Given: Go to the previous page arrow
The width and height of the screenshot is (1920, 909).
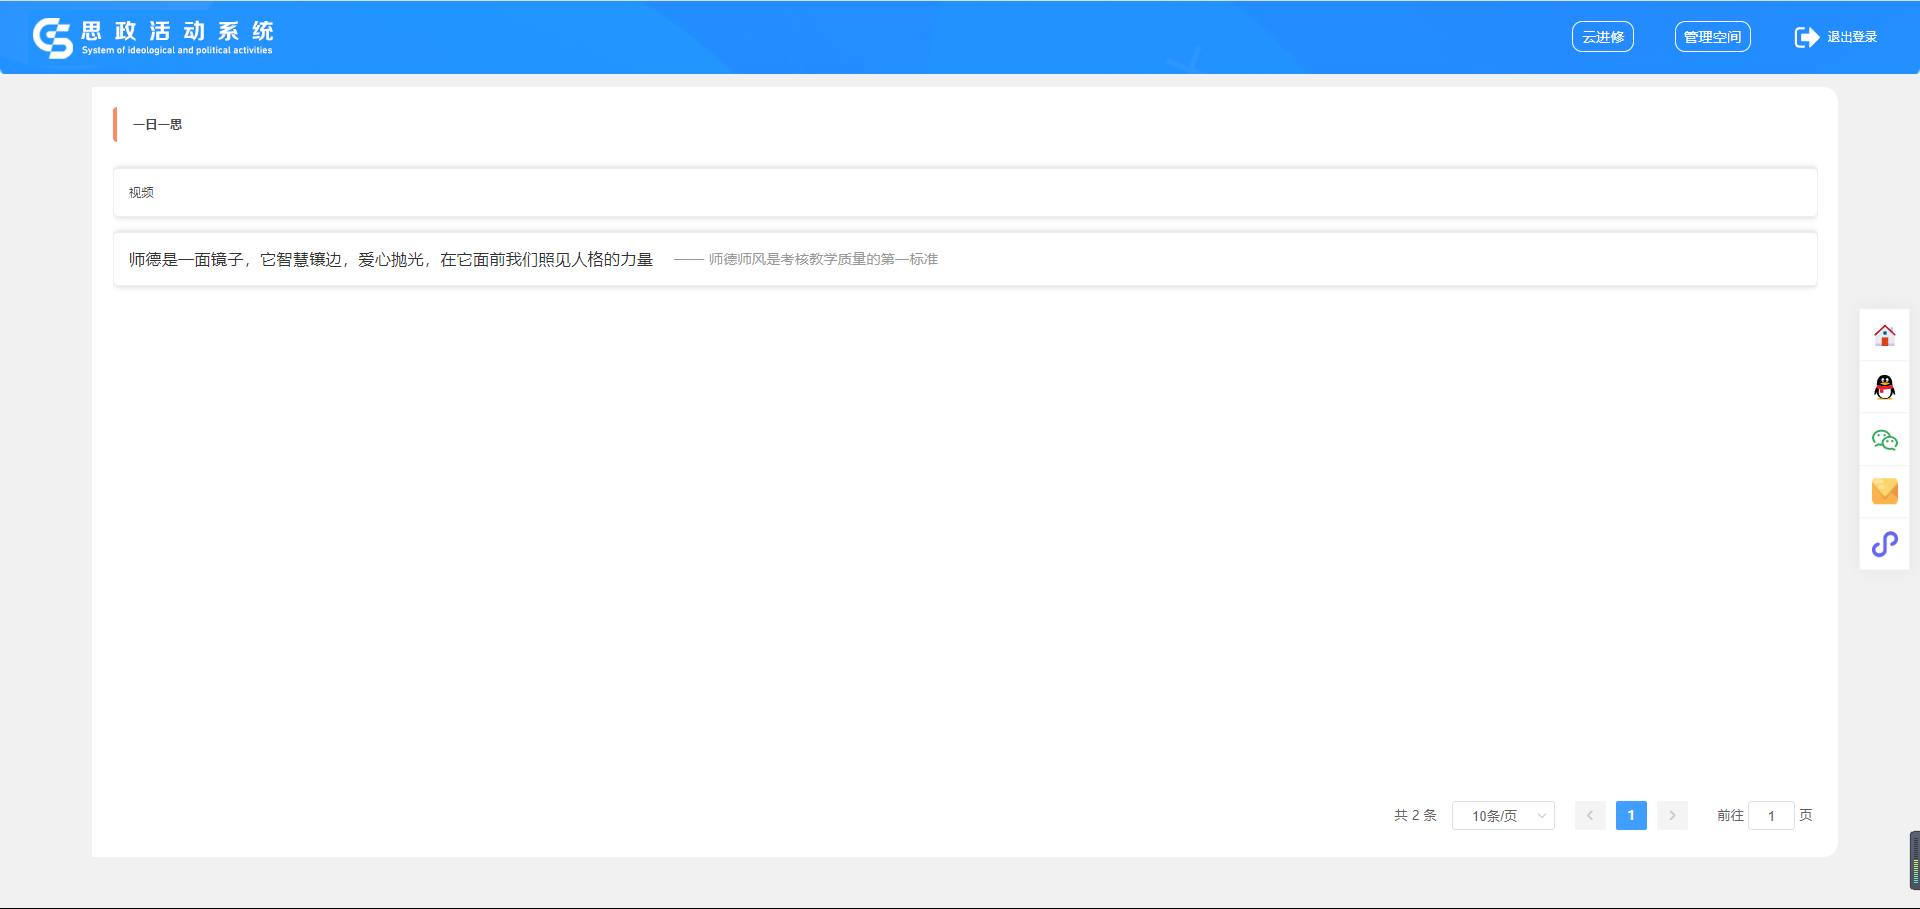Looking at the screenshot, I should pos(1590,816).
